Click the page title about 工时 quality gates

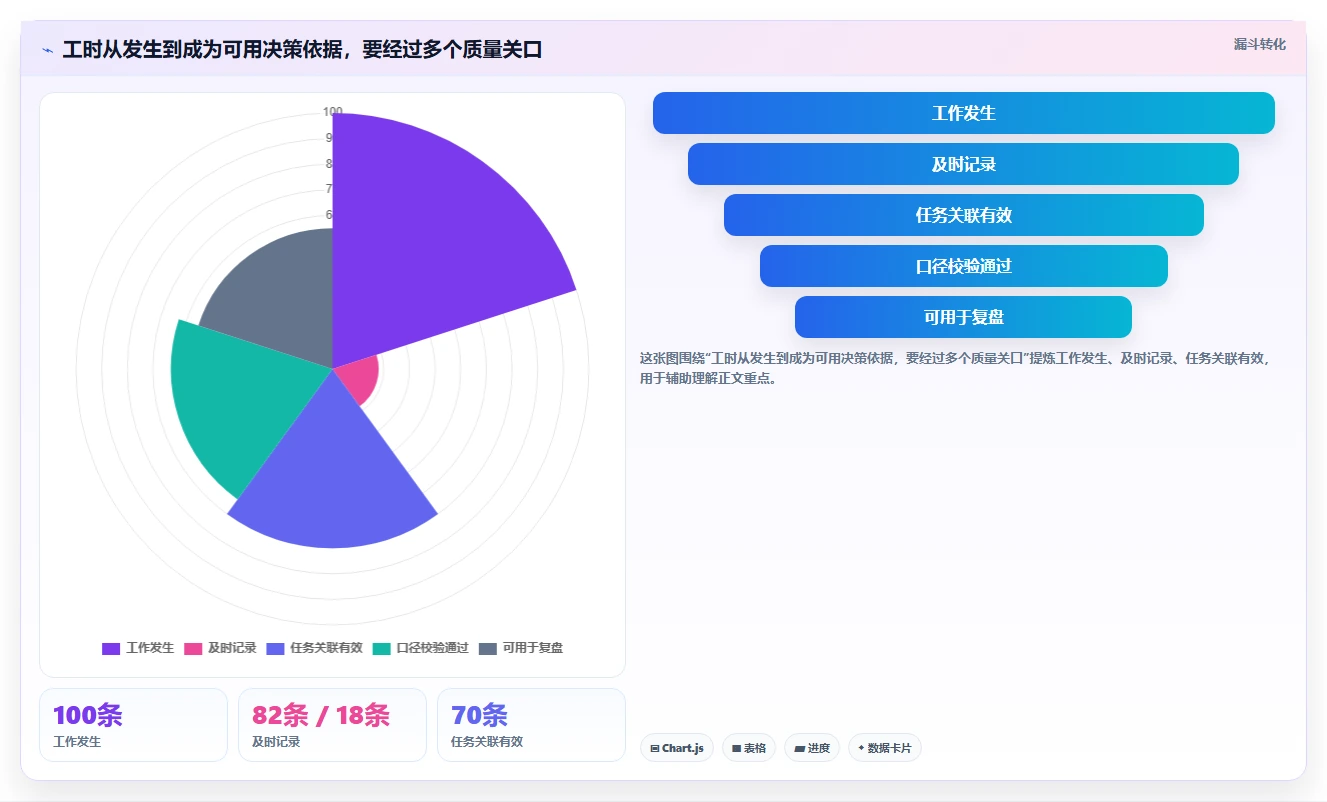click(x=302, y=50)
